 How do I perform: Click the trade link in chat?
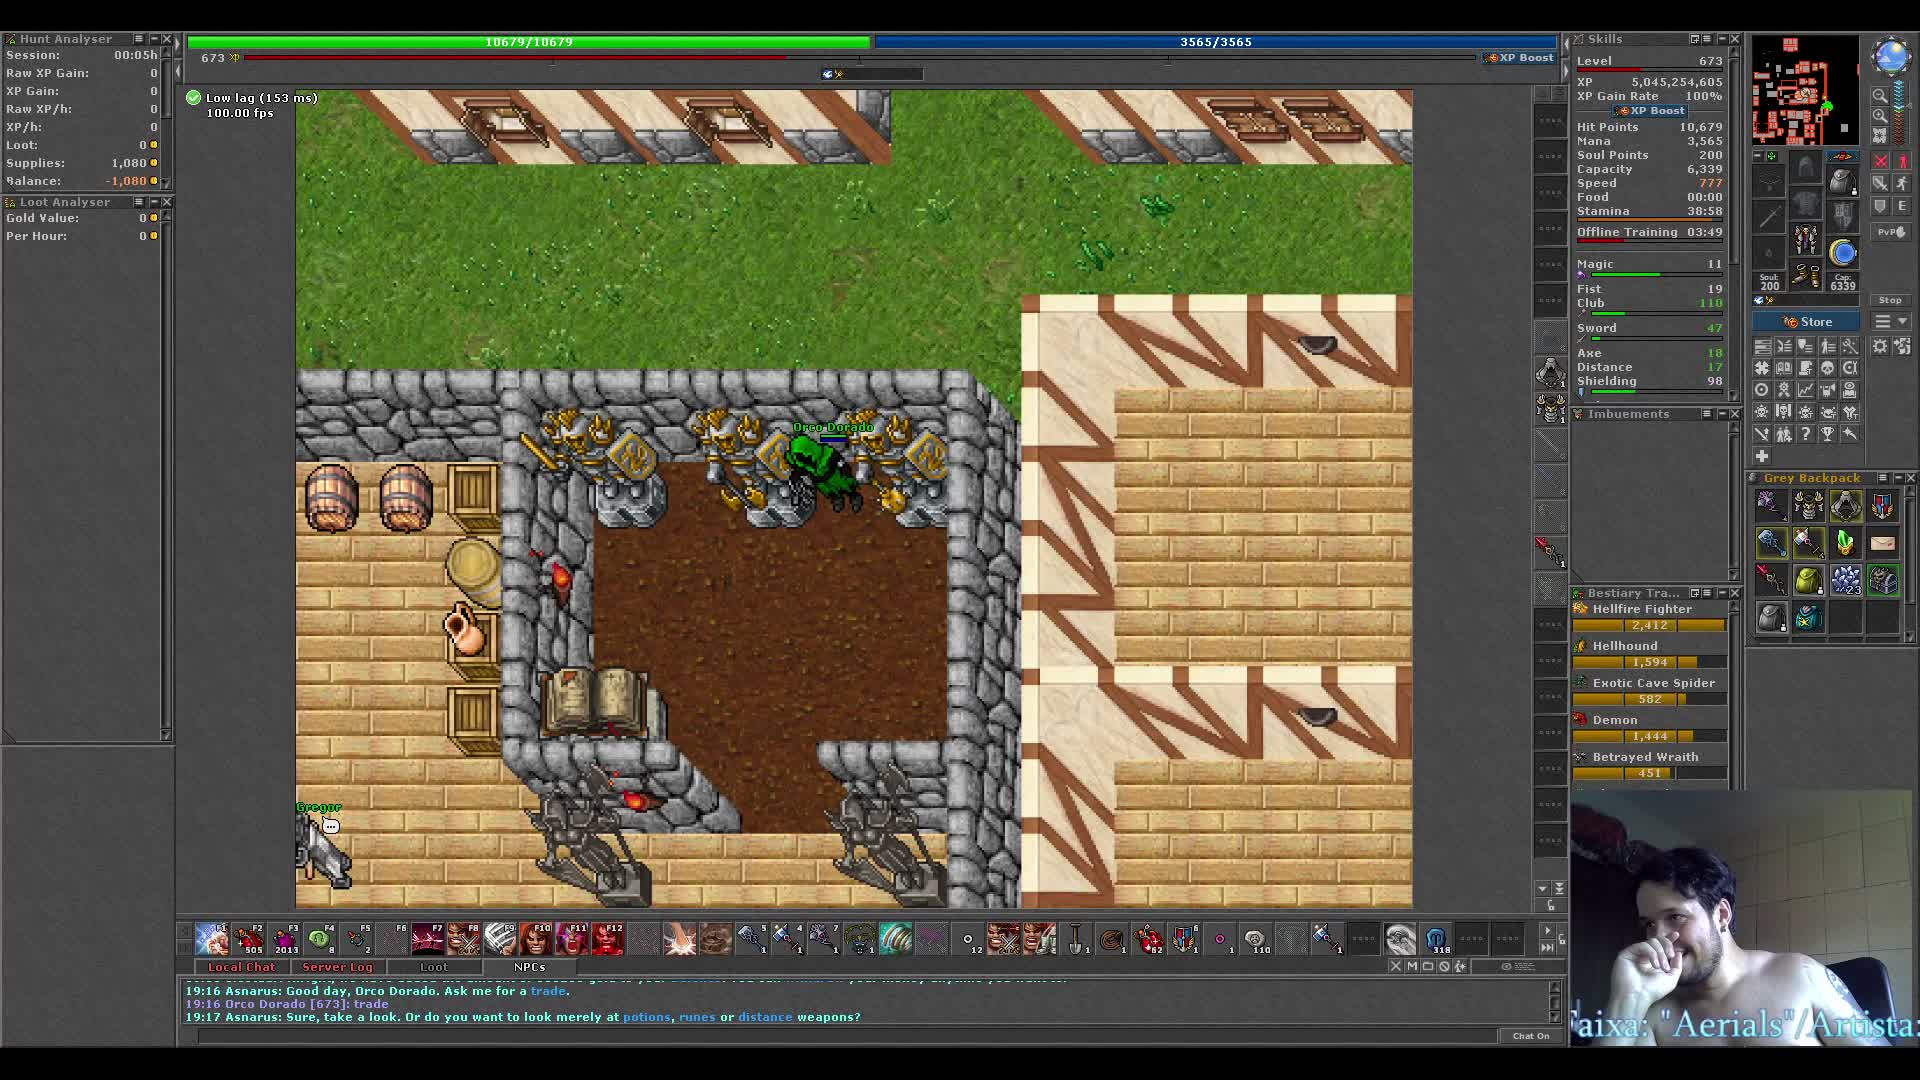(x=548, y=991)
